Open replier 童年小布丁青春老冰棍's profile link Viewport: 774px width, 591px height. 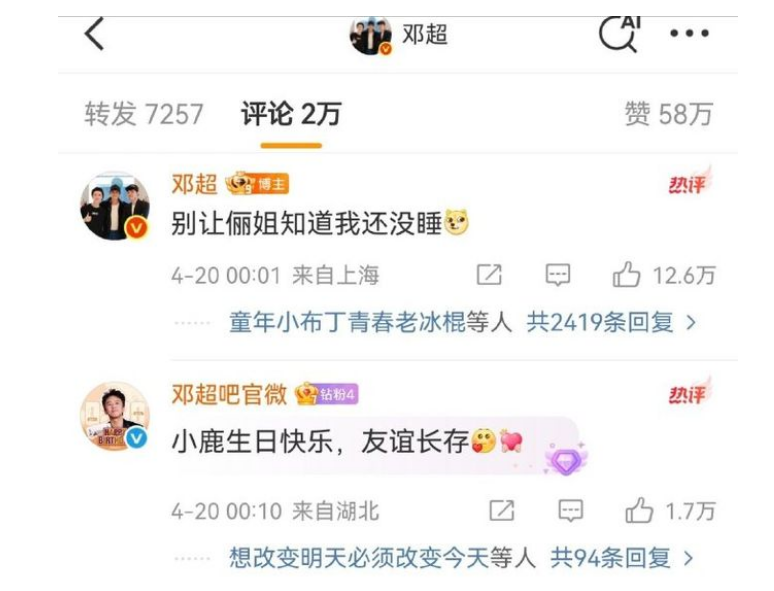click(348, 322)
